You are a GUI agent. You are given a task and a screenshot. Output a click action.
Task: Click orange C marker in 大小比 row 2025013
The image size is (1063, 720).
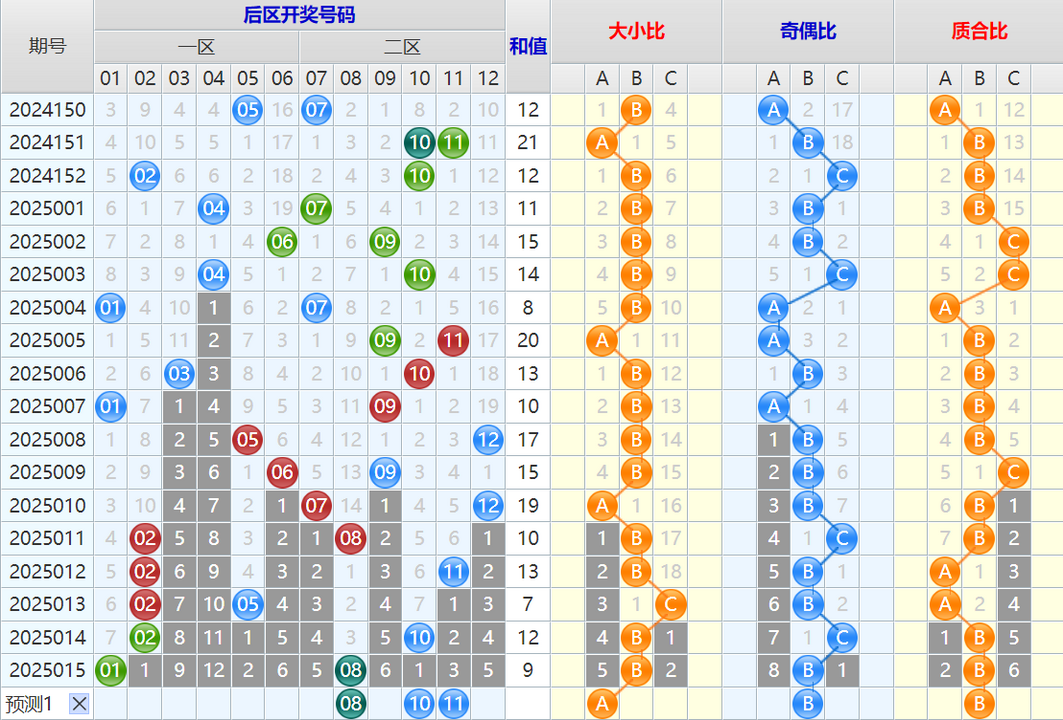point(670,604)
